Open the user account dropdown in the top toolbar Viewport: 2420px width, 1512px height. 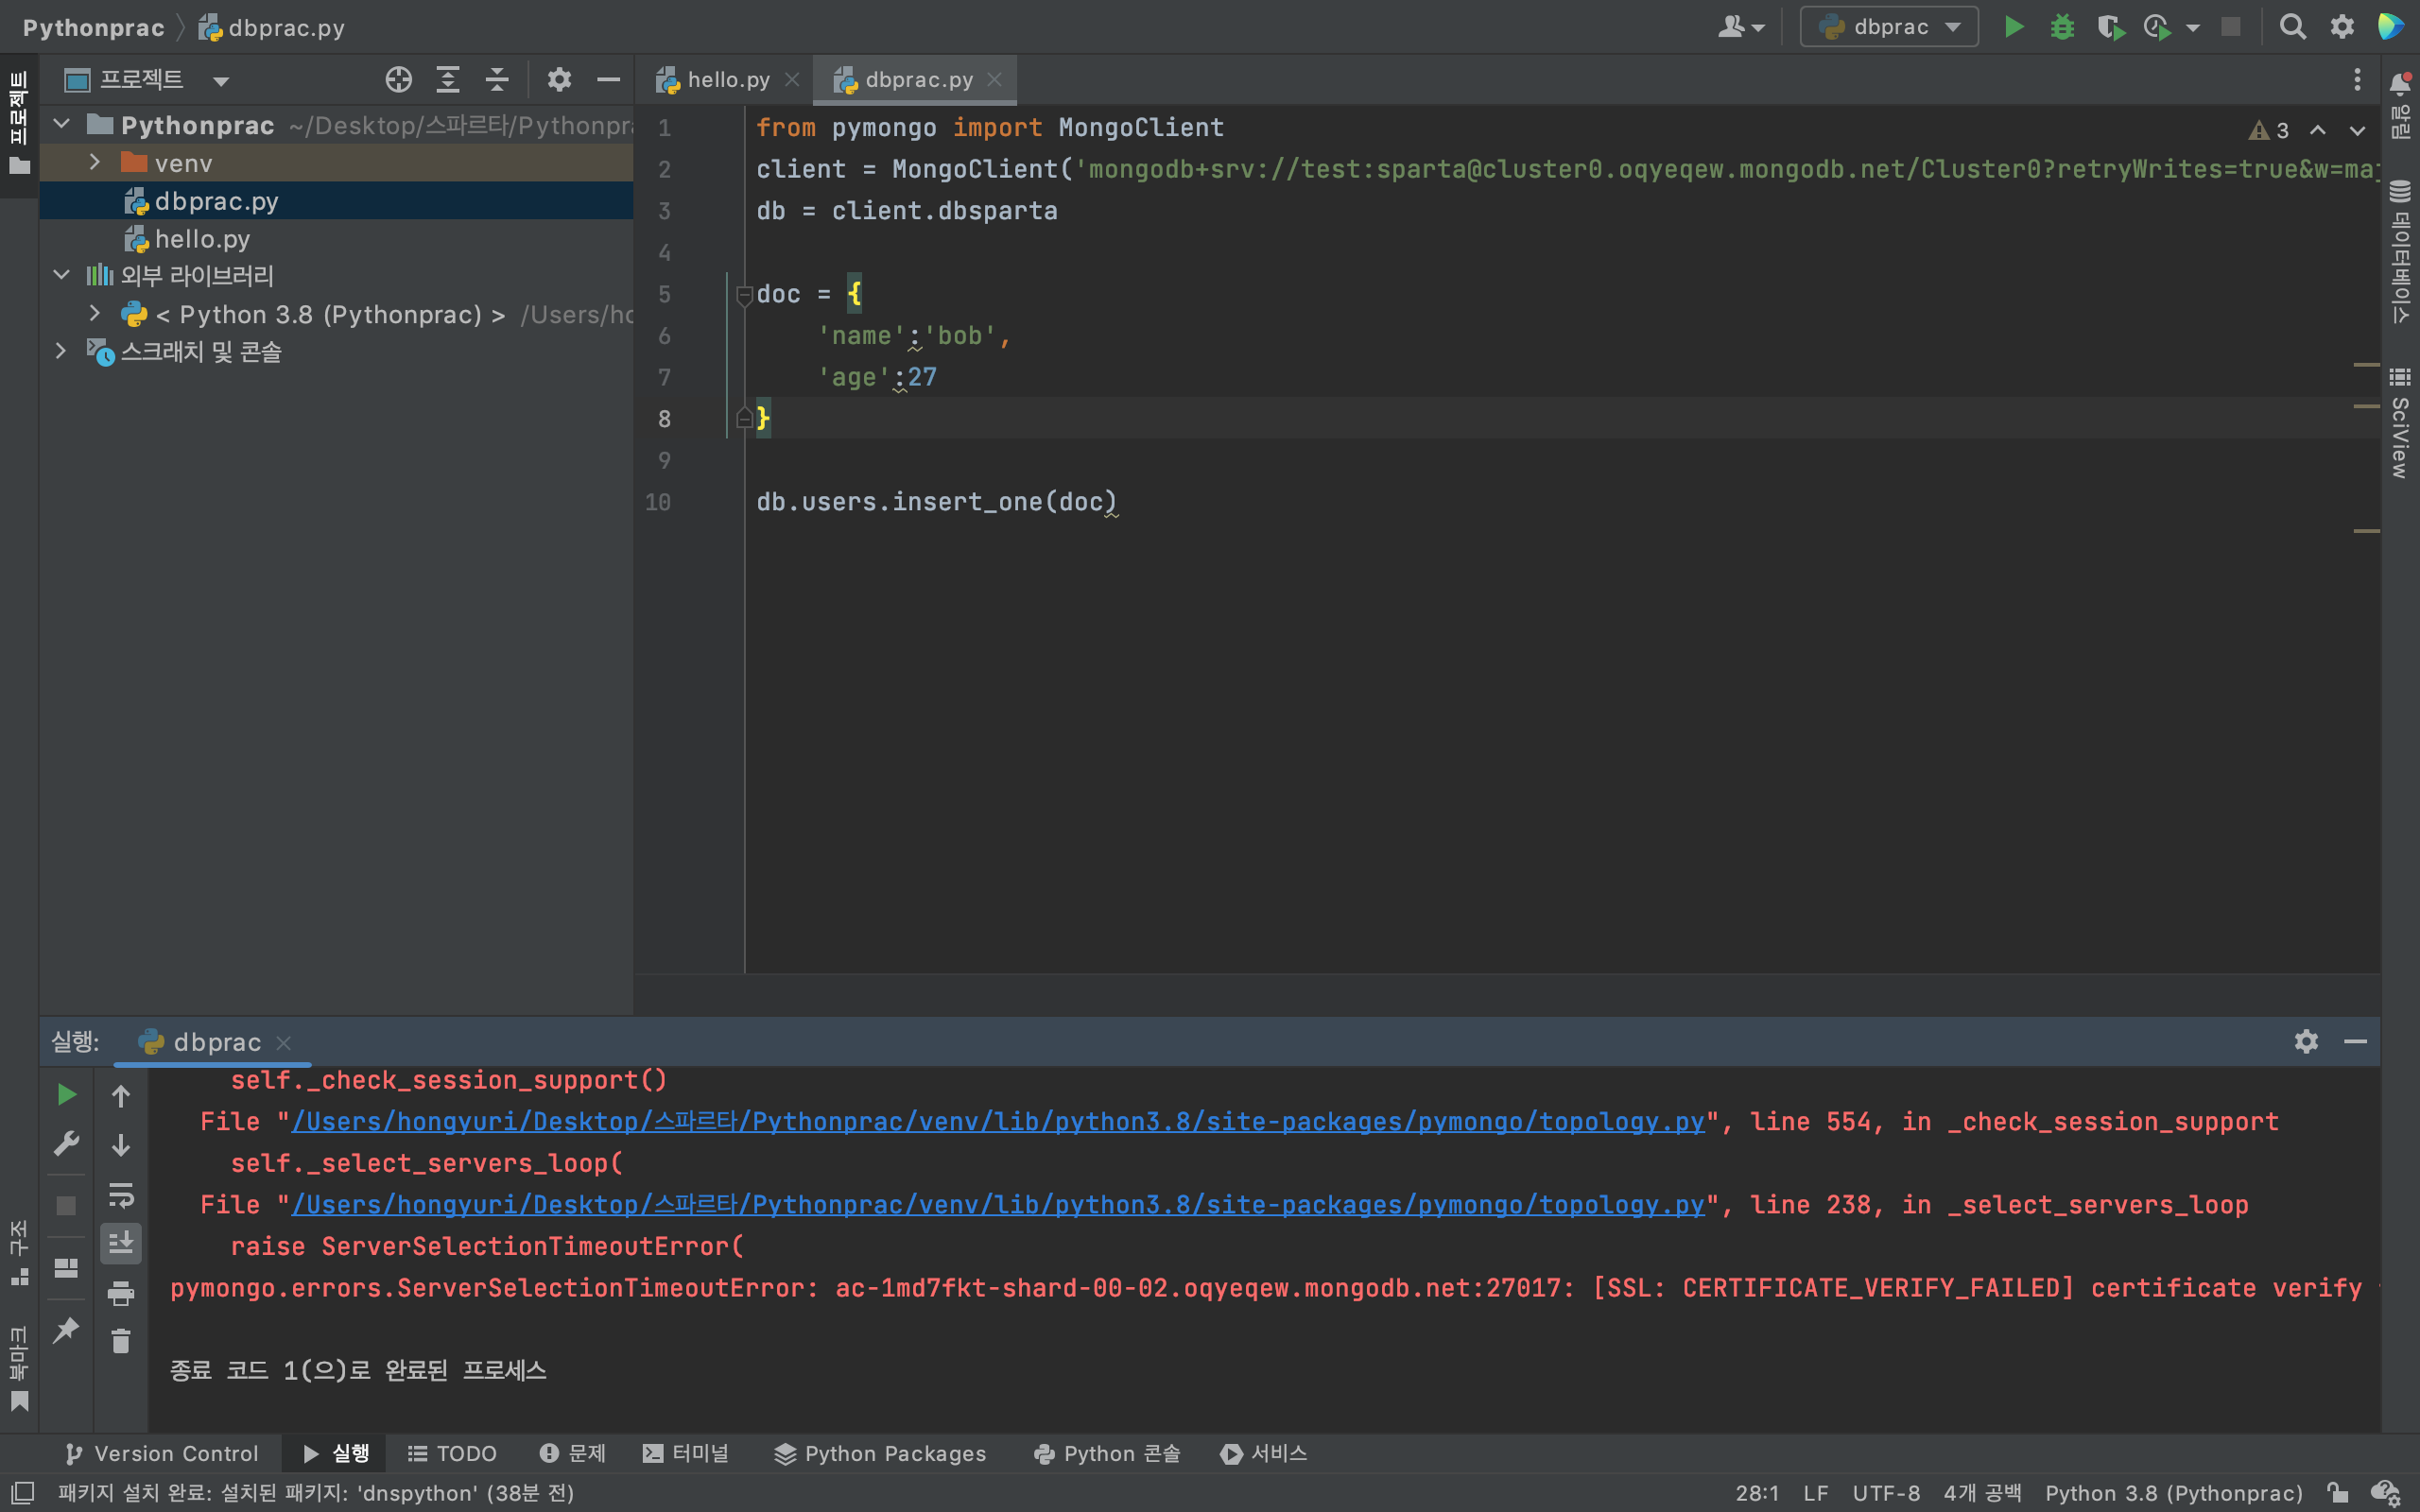(1741, 27)
